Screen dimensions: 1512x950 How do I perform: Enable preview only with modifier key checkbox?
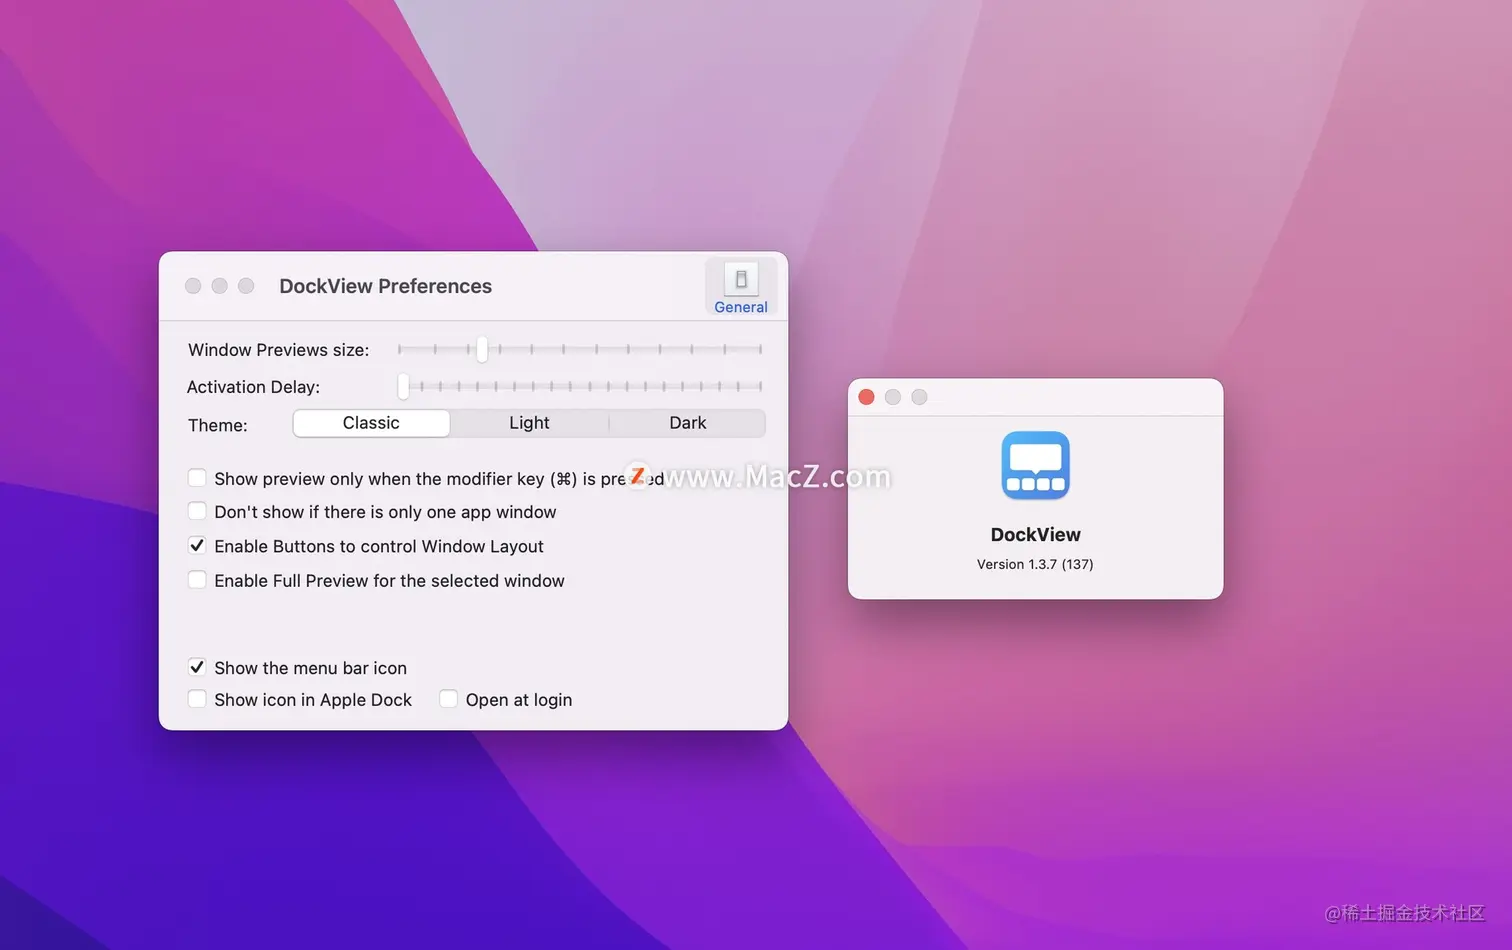tap(197, 478)
